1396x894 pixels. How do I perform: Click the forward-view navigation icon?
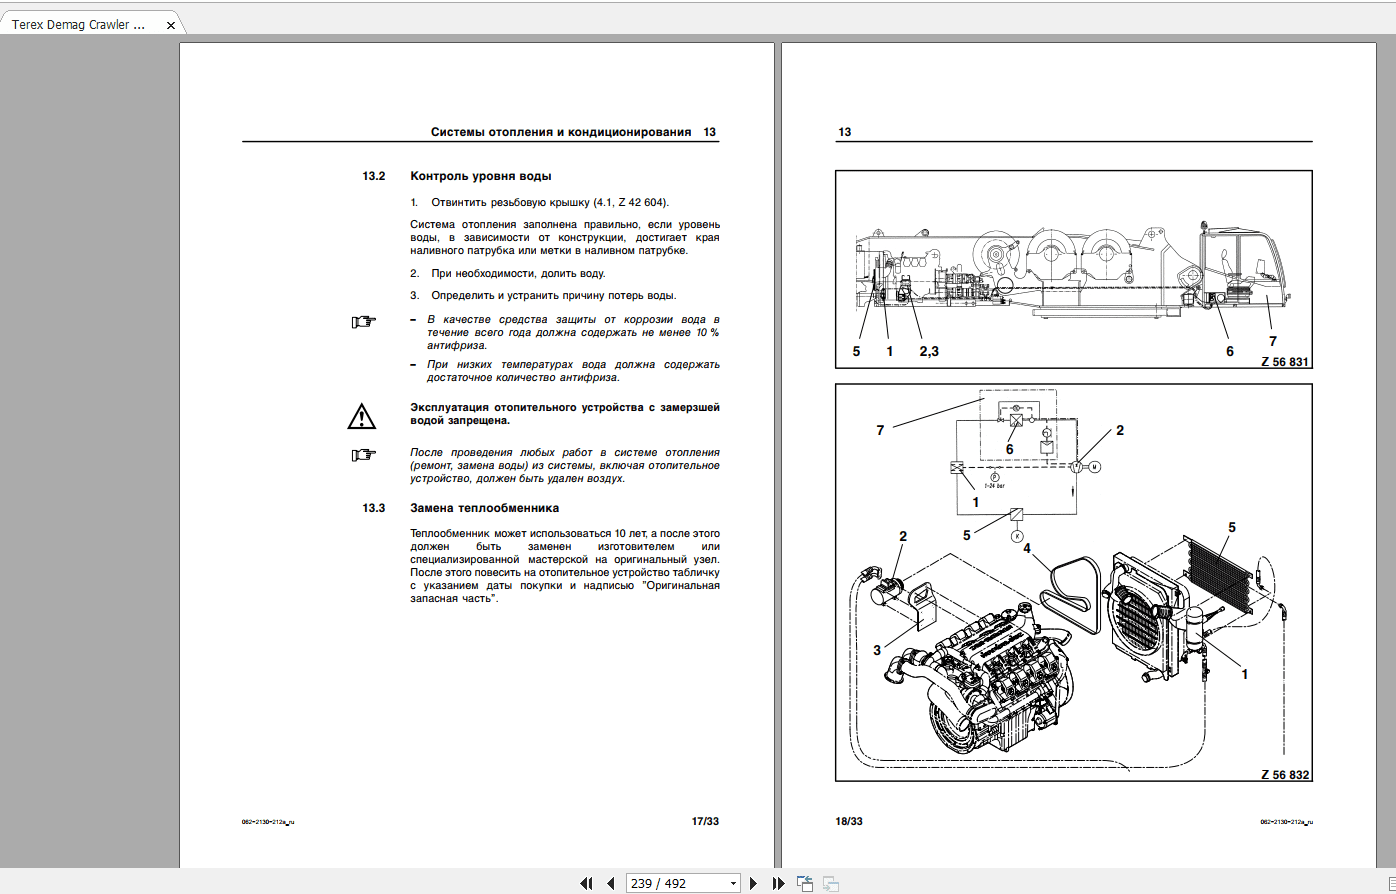point(830,883)
